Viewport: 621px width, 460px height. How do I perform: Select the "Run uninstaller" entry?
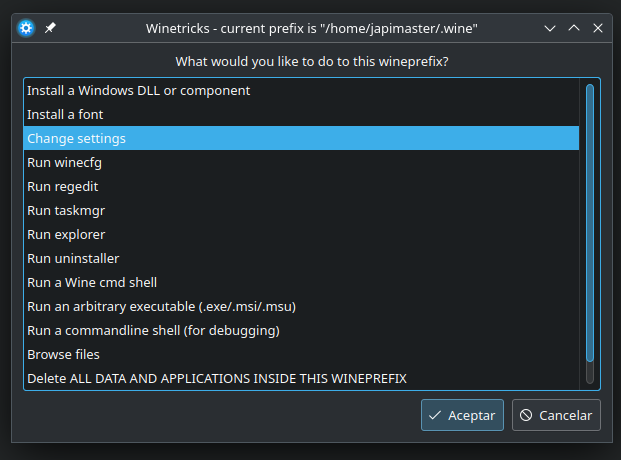73,258
